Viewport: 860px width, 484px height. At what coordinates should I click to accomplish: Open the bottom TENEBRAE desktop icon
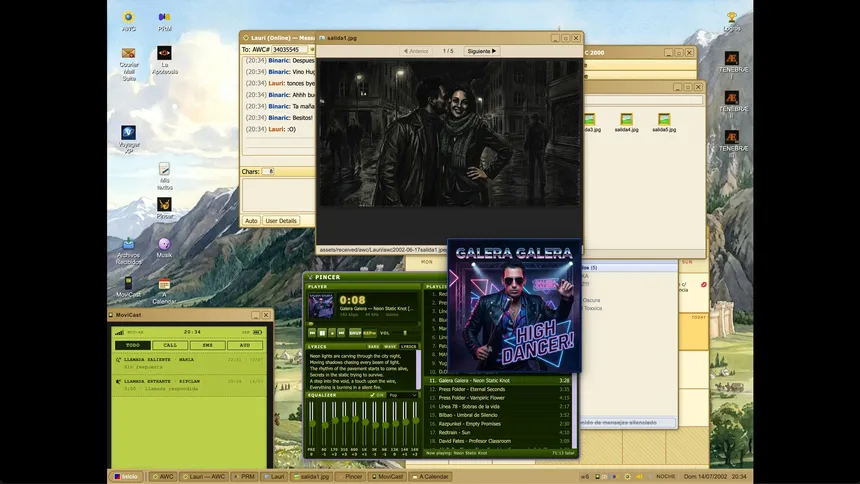point(733,142)
